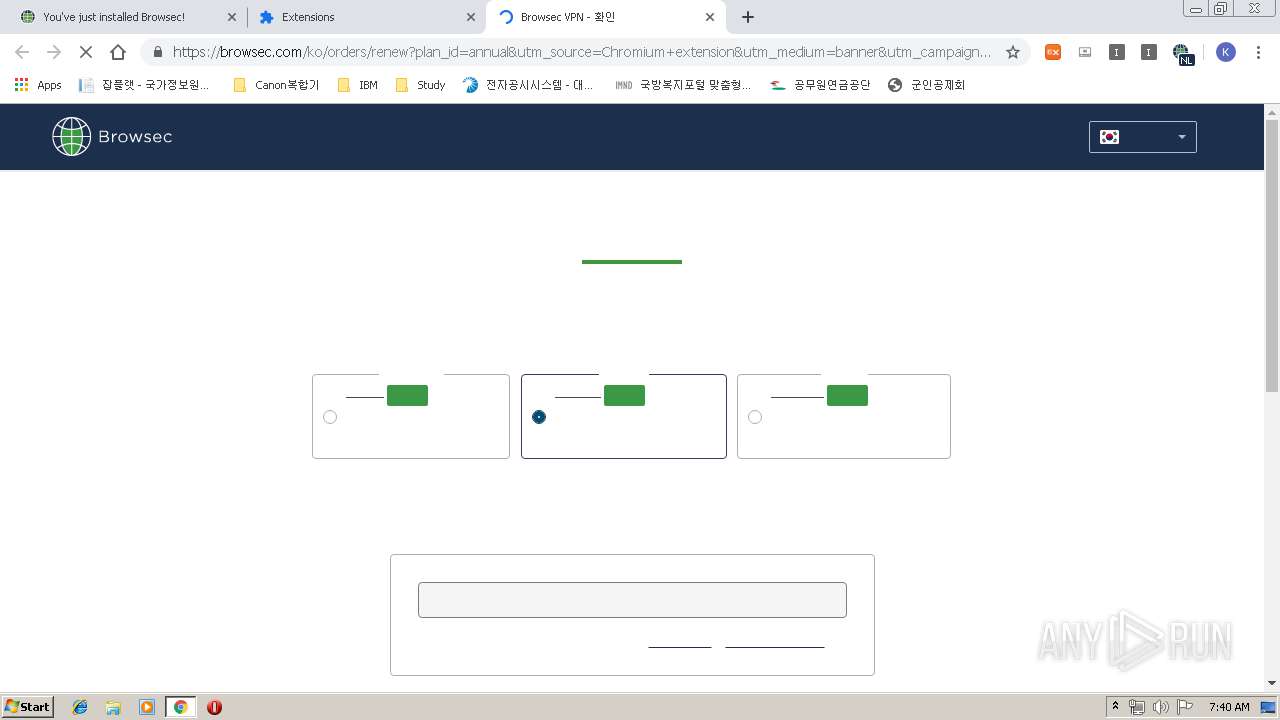The image size is (1280, 720).
Task: Open the 국방복지포털 맞춤형 bookmark
Action: click(683, 85)
